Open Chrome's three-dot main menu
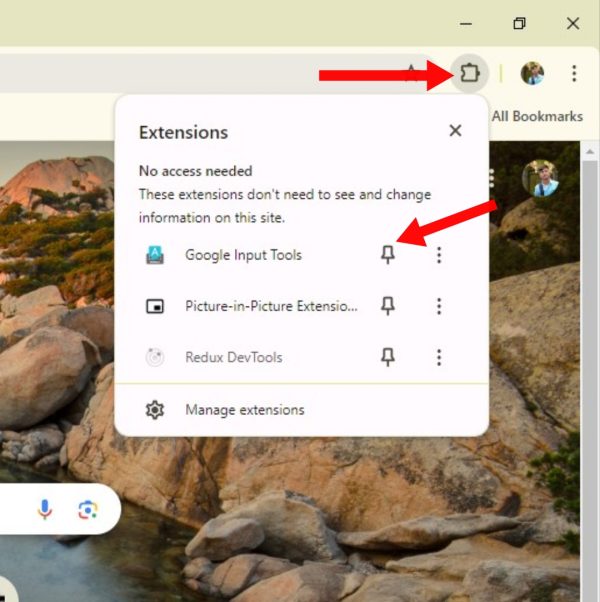 [x=574, y=73]
